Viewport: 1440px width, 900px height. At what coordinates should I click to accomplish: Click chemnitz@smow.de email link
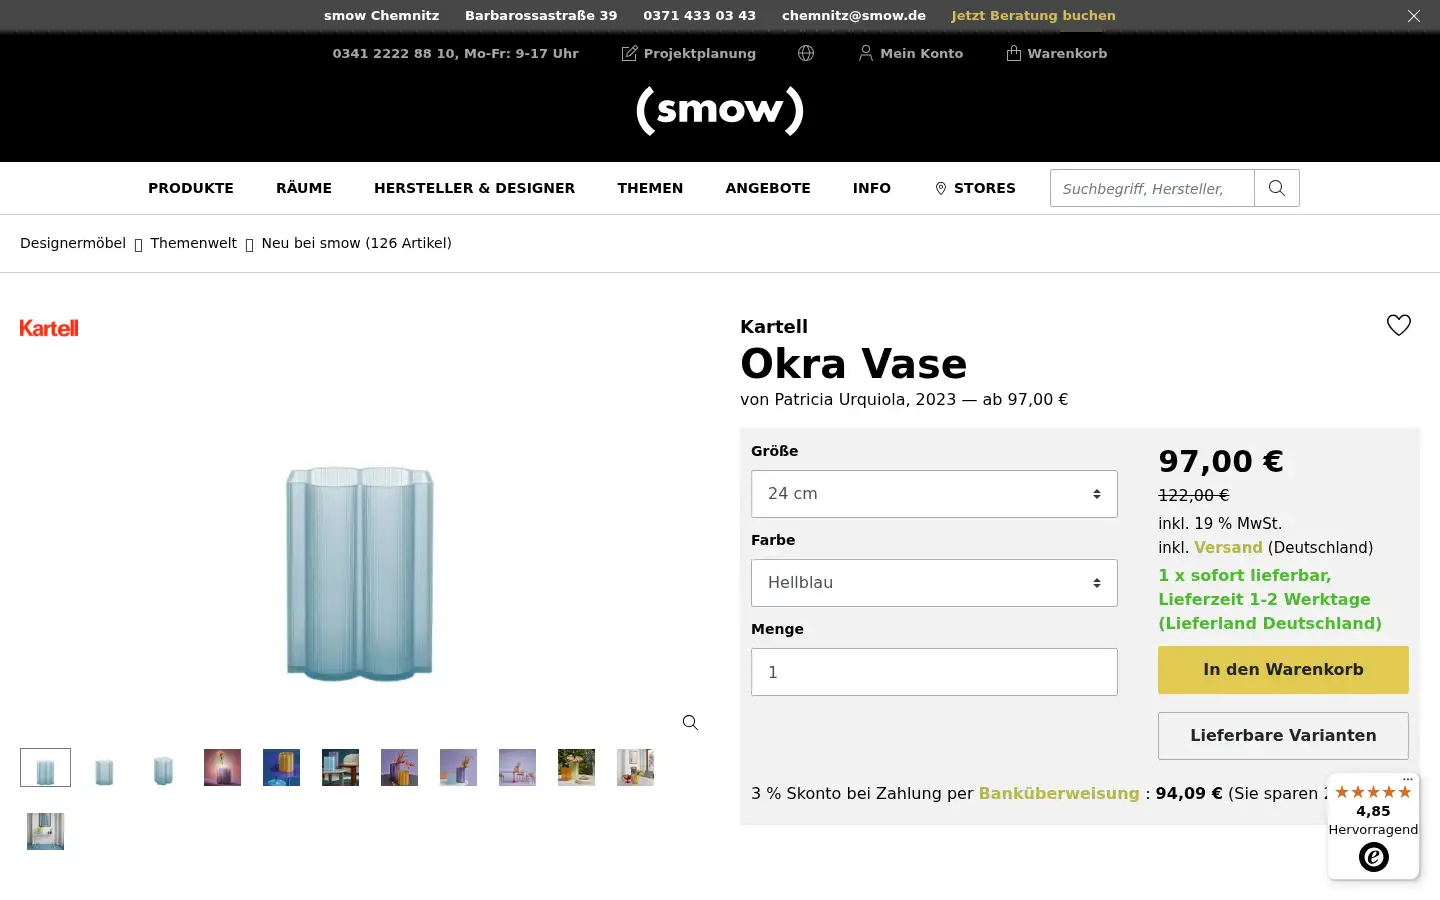coord(854,16)
